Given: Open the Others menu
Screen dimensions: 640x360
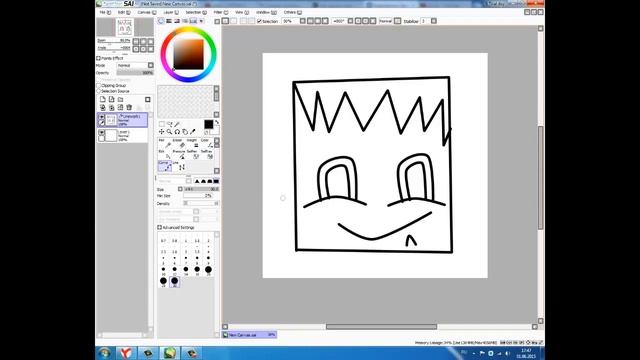Looking at the screenshot, I should tap(292, 12).
